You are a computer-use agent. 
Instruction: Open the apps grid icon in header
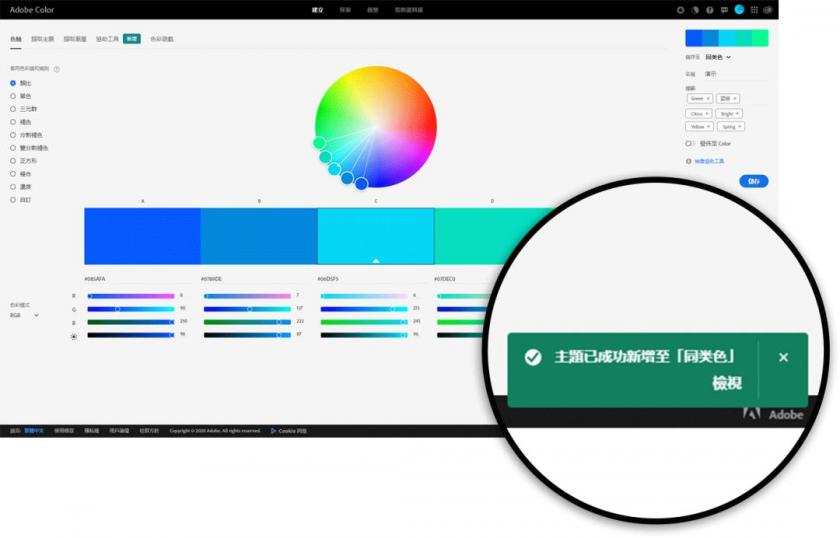pyautogui.click(x=753, y=9)
